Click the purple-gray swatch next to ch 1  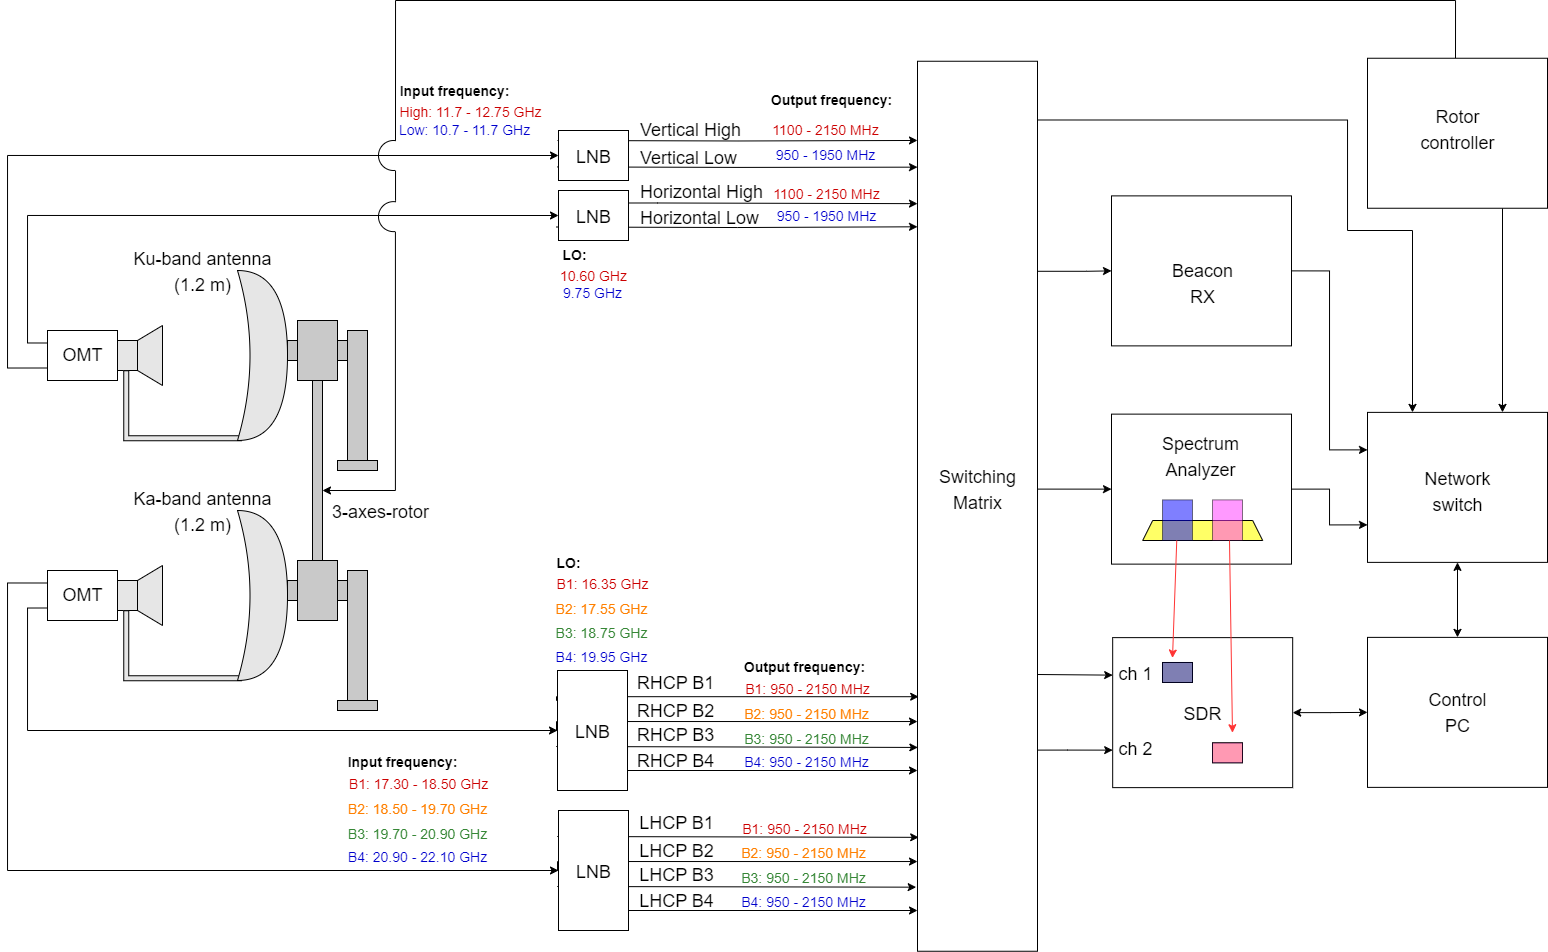click(x=1177, y=672)
